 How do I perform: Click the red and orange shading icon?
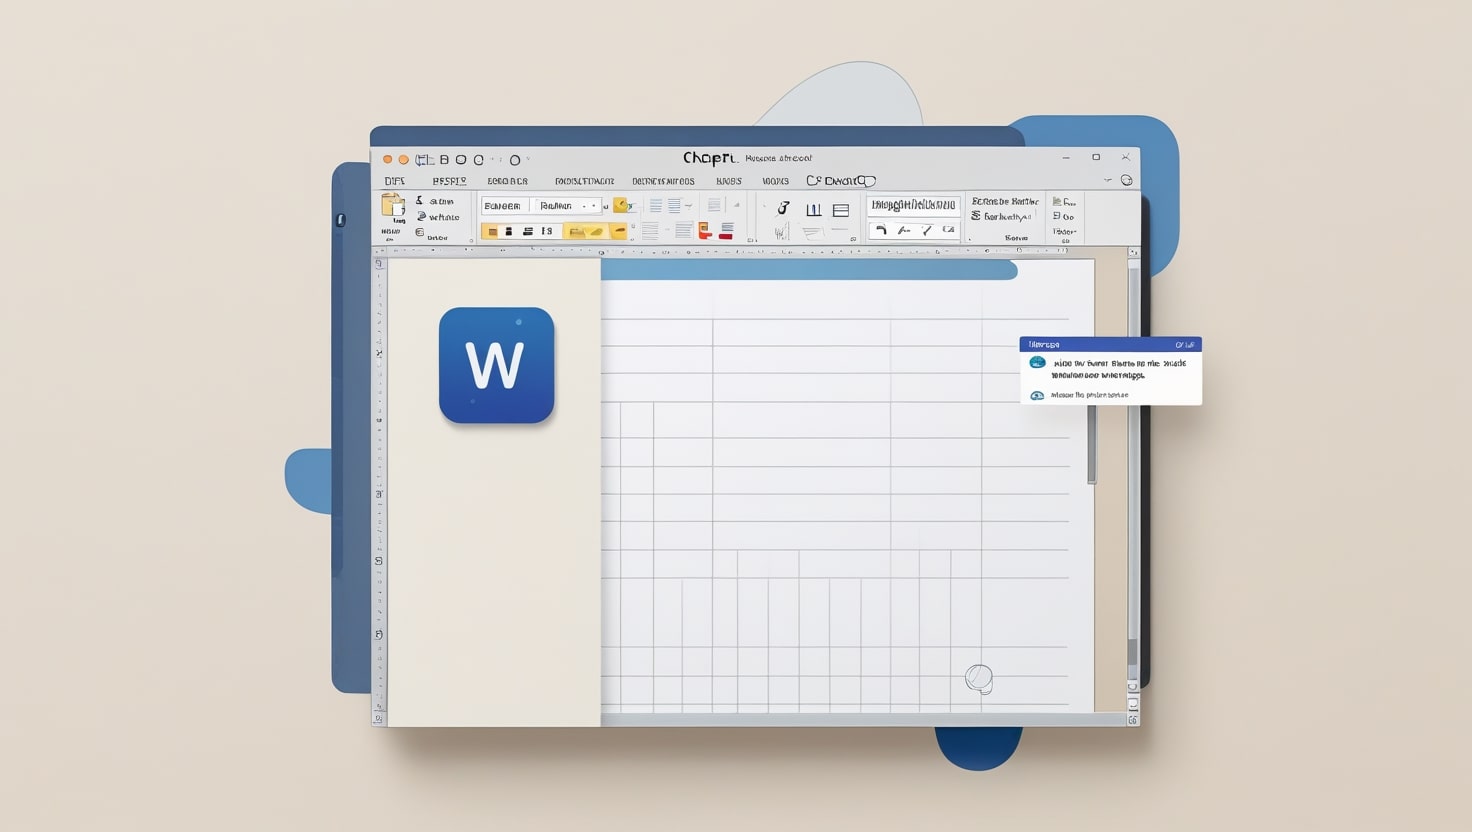[704, 231]
